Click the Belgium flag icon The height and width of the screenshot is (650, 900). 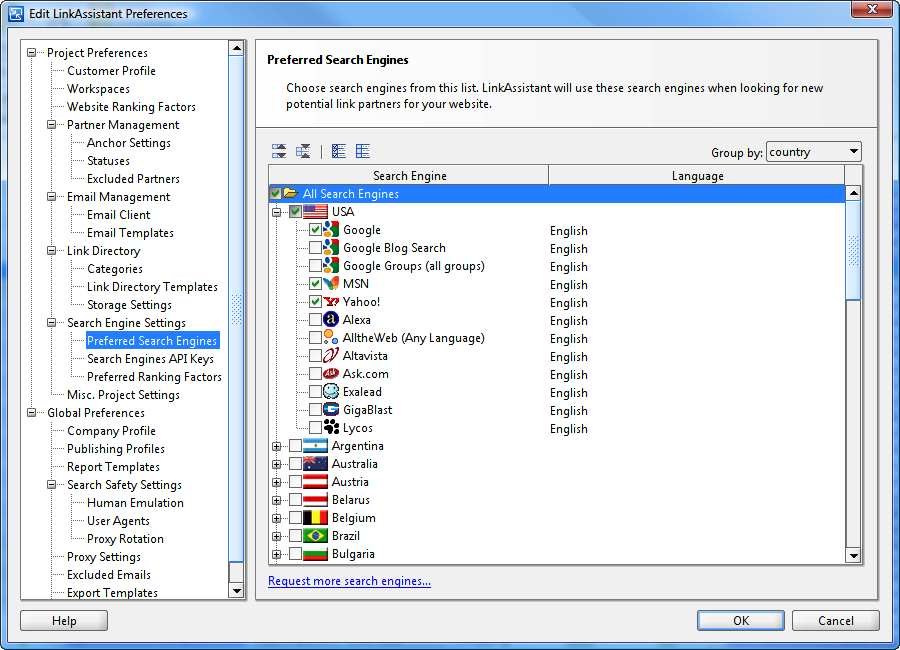[x=315, y=518]
